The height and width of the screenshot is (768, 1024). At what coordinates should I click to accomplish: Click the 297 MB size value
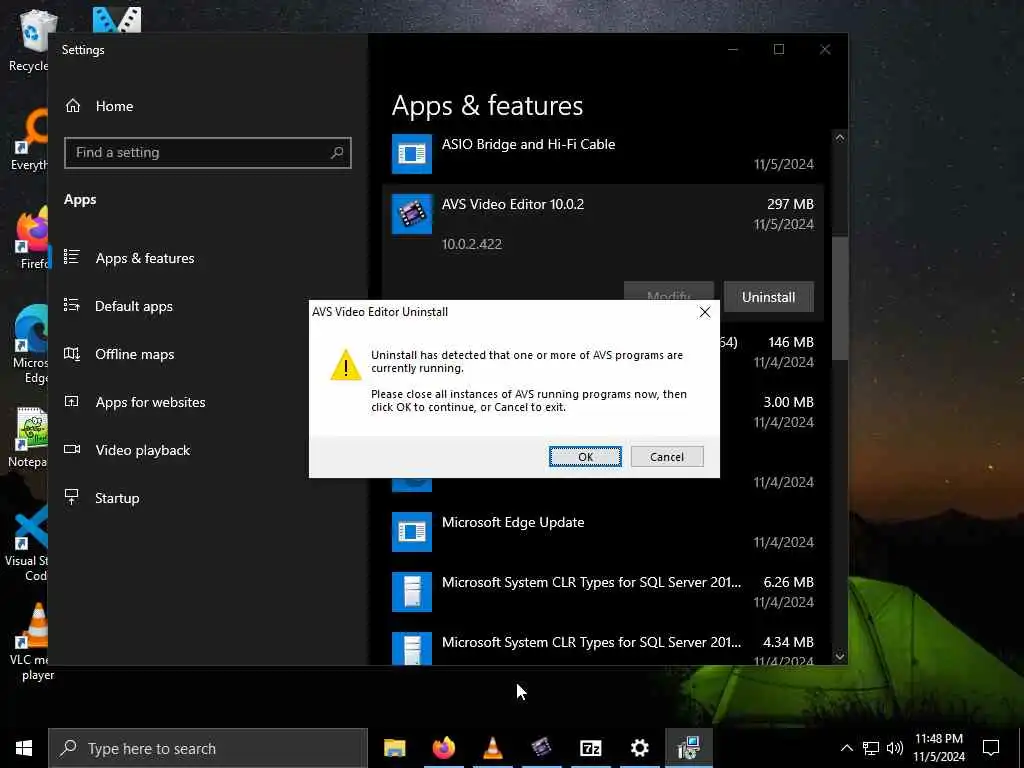tap(790, 204)
